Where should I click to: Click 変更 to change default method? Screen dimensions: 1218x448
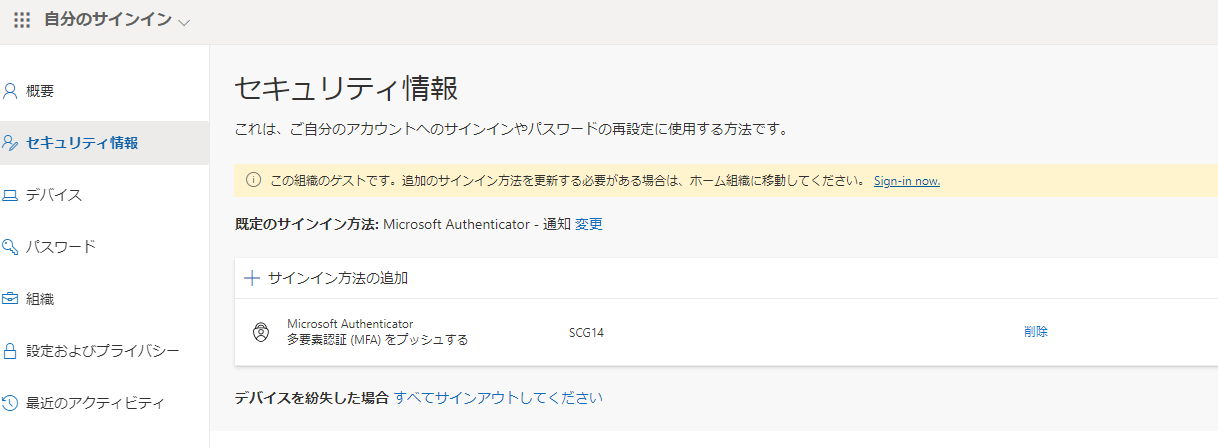point(589,224)
